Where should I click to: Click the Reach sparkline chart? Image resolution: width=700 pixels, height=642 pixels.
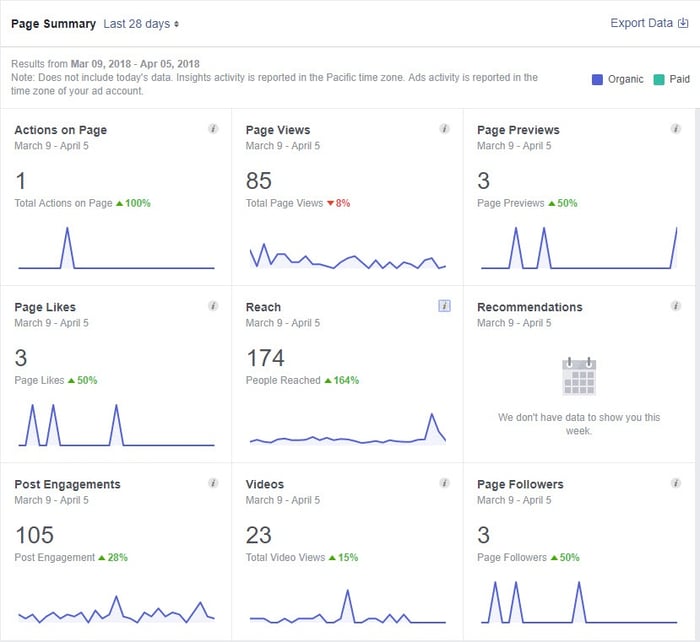[348, 430]
